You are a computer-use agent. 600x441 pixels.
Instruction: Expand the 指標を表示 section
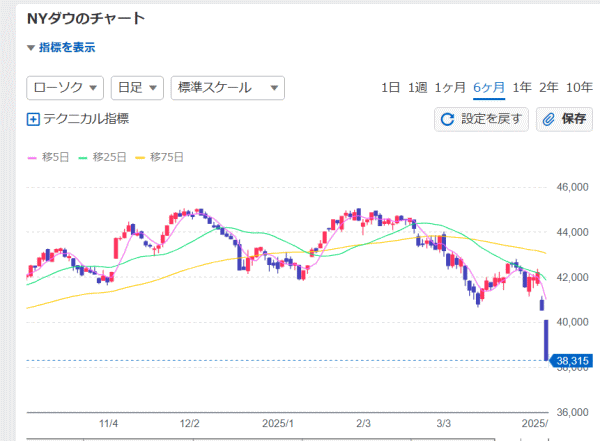61,47
